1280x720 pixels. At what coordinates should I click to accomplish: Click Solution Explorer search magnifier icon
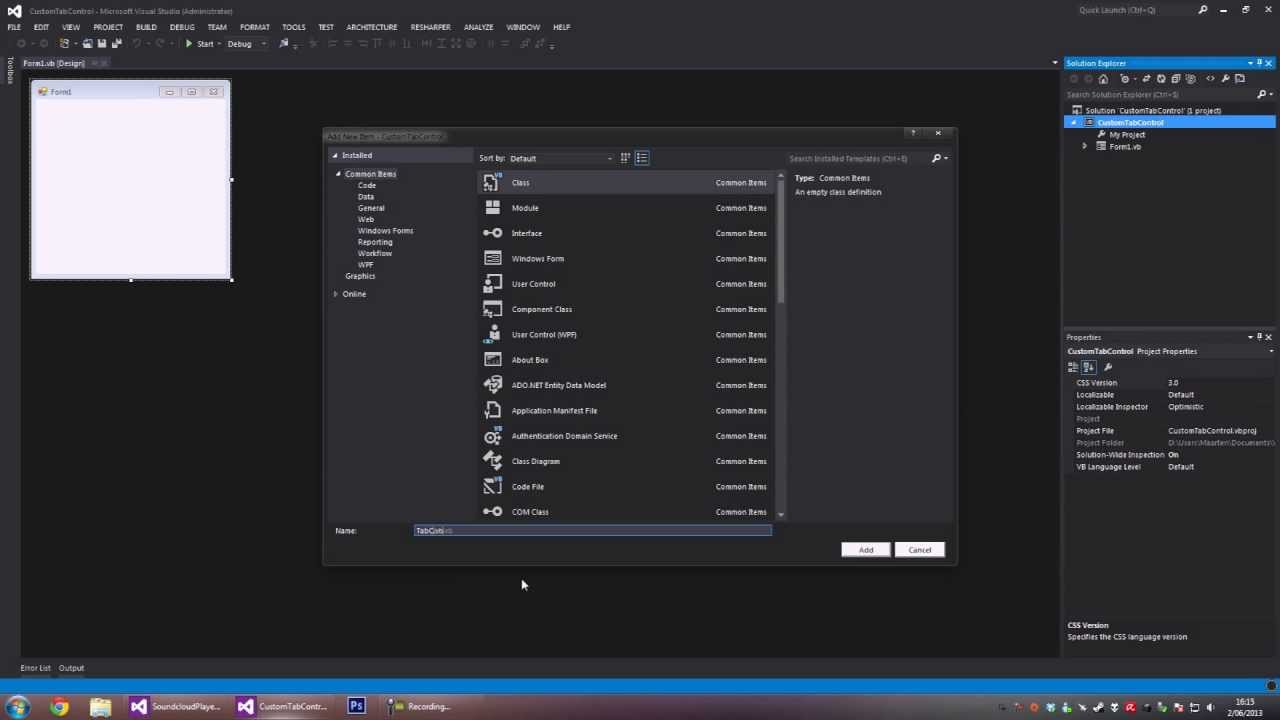(1261, 95)
